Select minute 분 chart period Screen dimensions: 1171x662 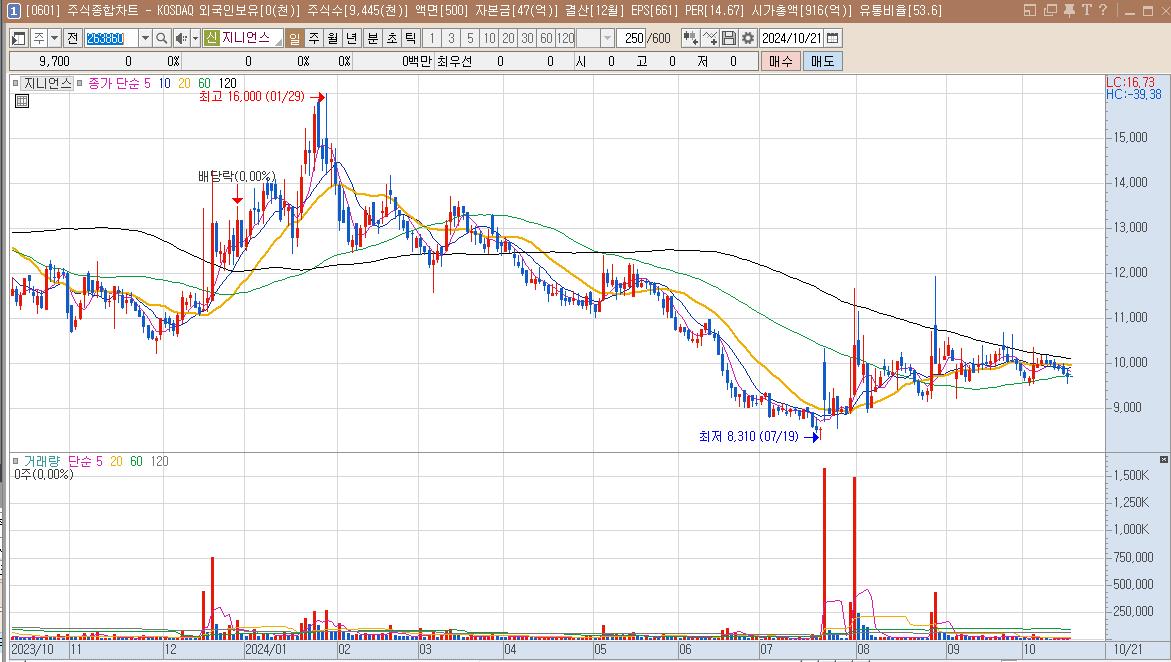point(373,38)
